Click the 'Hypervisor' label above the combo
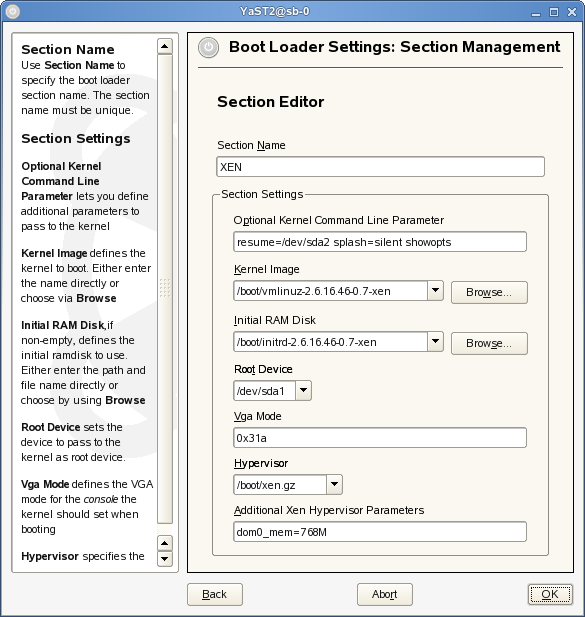The image size is (585, 617). coord(261,463)
